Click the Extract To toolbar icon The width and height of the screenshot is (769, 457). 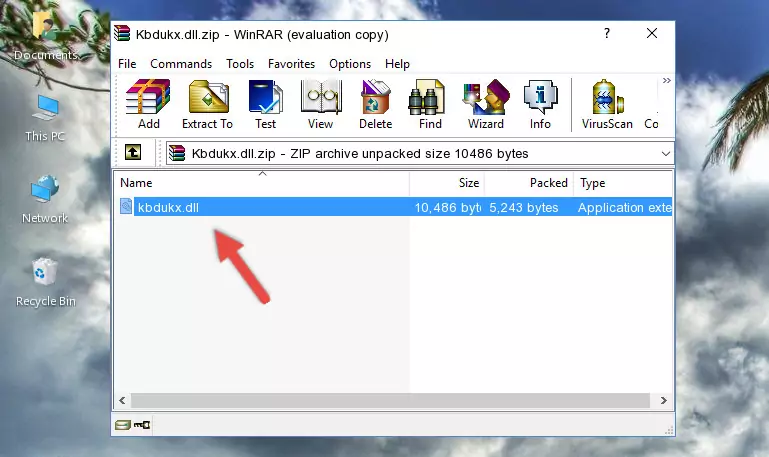207,104
